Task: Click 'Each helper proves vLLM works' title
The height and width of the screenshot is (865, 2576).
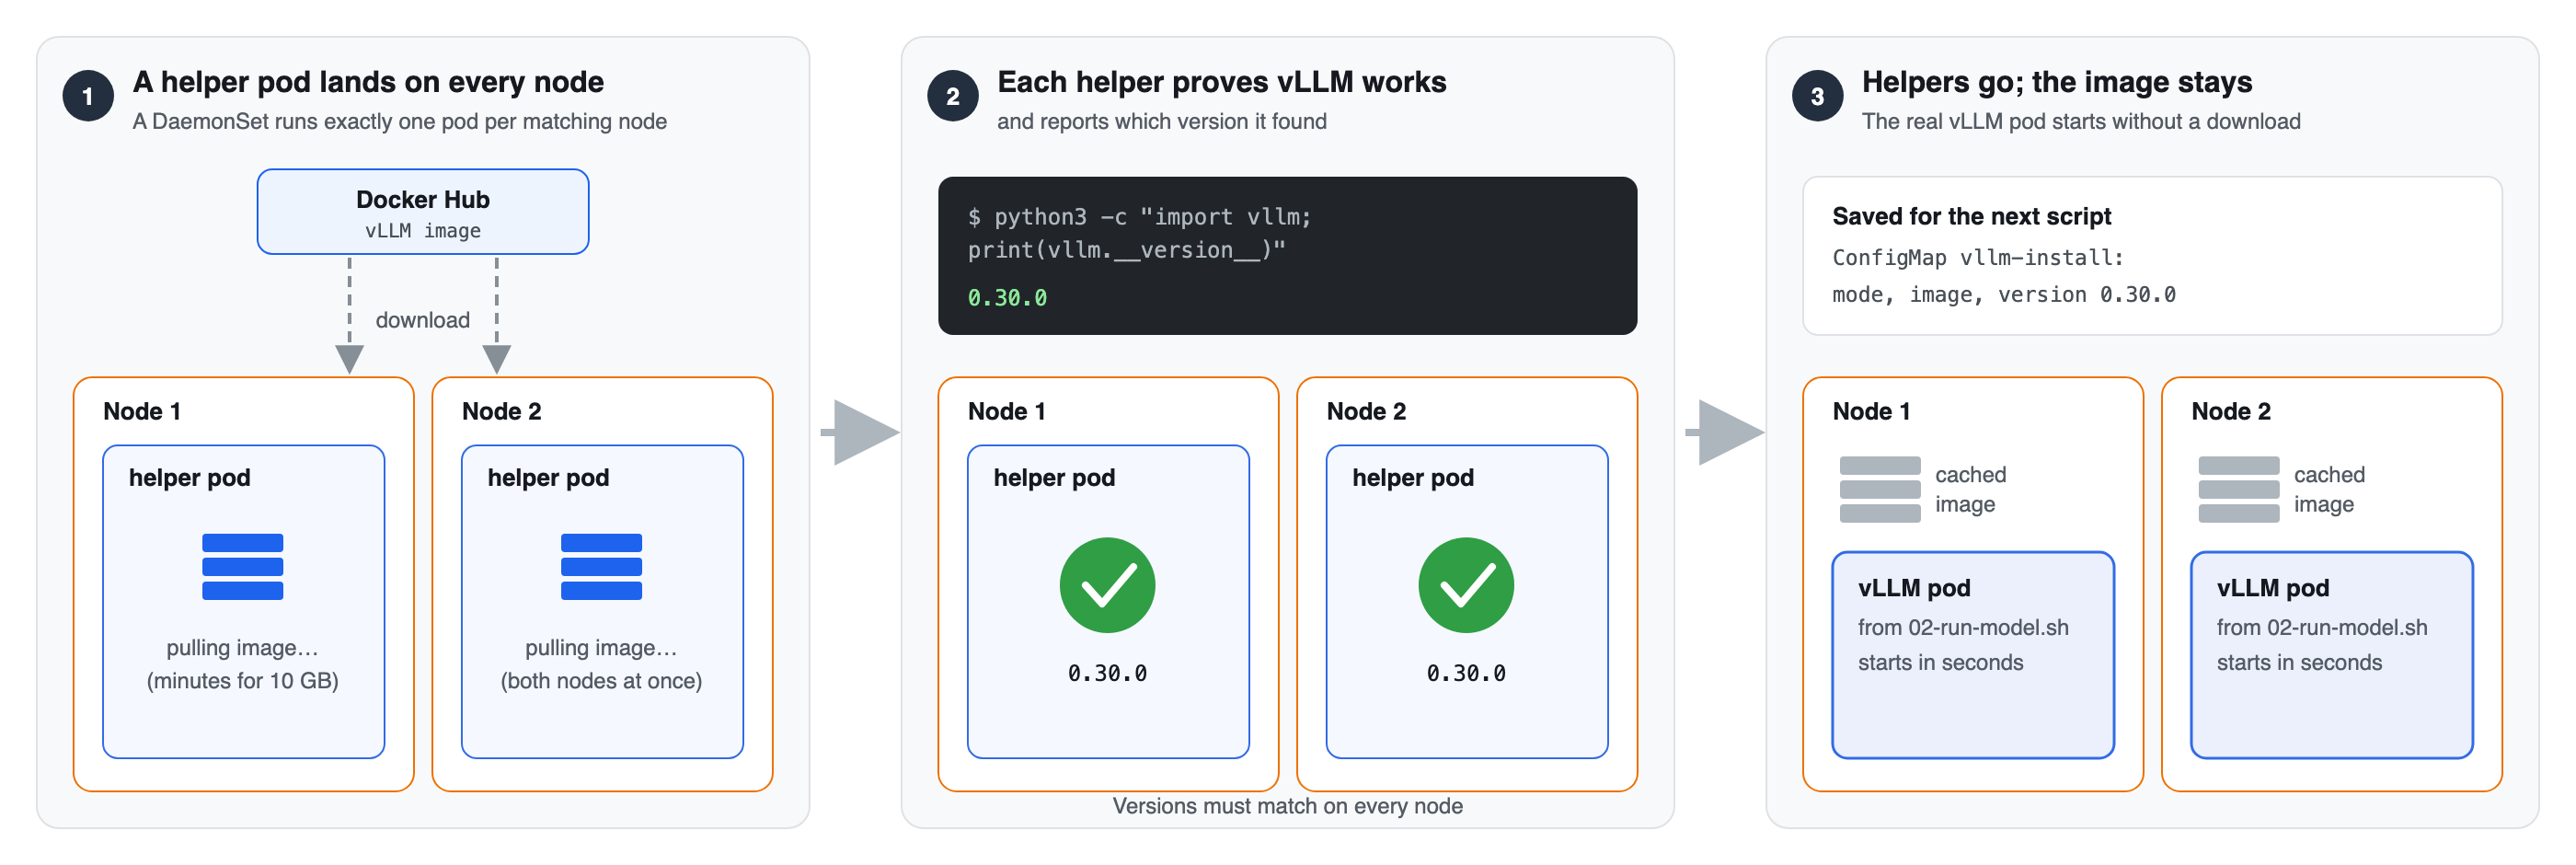Action: [x=1221, y=82]
